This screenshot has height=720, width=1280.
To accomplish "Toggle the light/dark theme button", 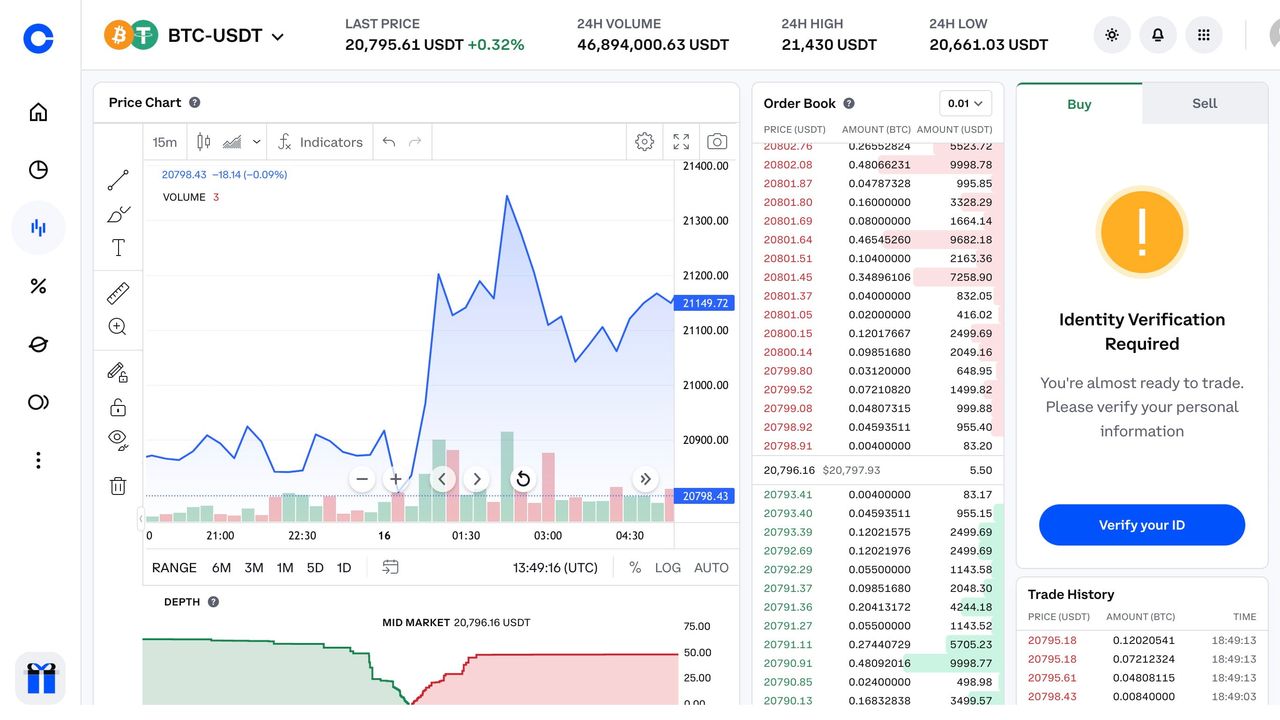I will (x=1112, y=35).
